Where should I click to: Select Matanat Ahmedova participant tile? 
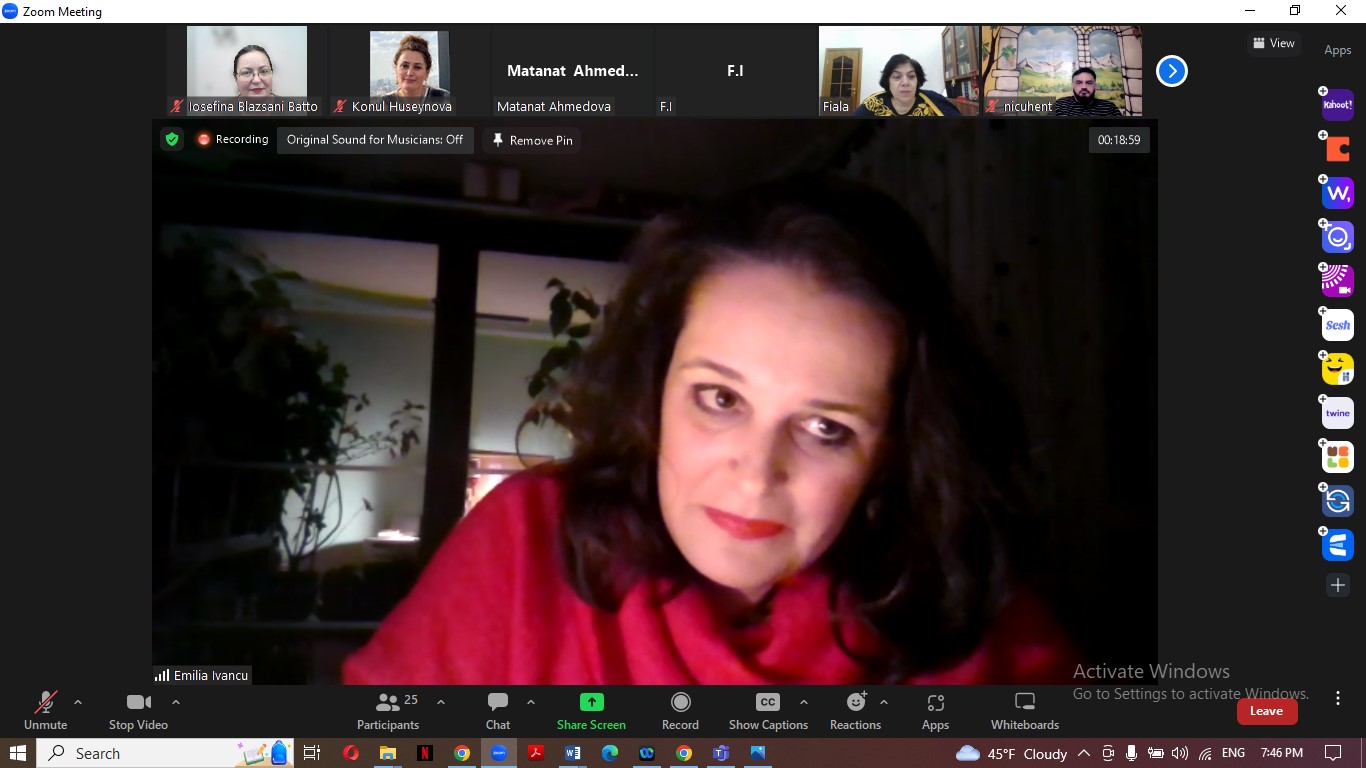(x=573, y=71)
